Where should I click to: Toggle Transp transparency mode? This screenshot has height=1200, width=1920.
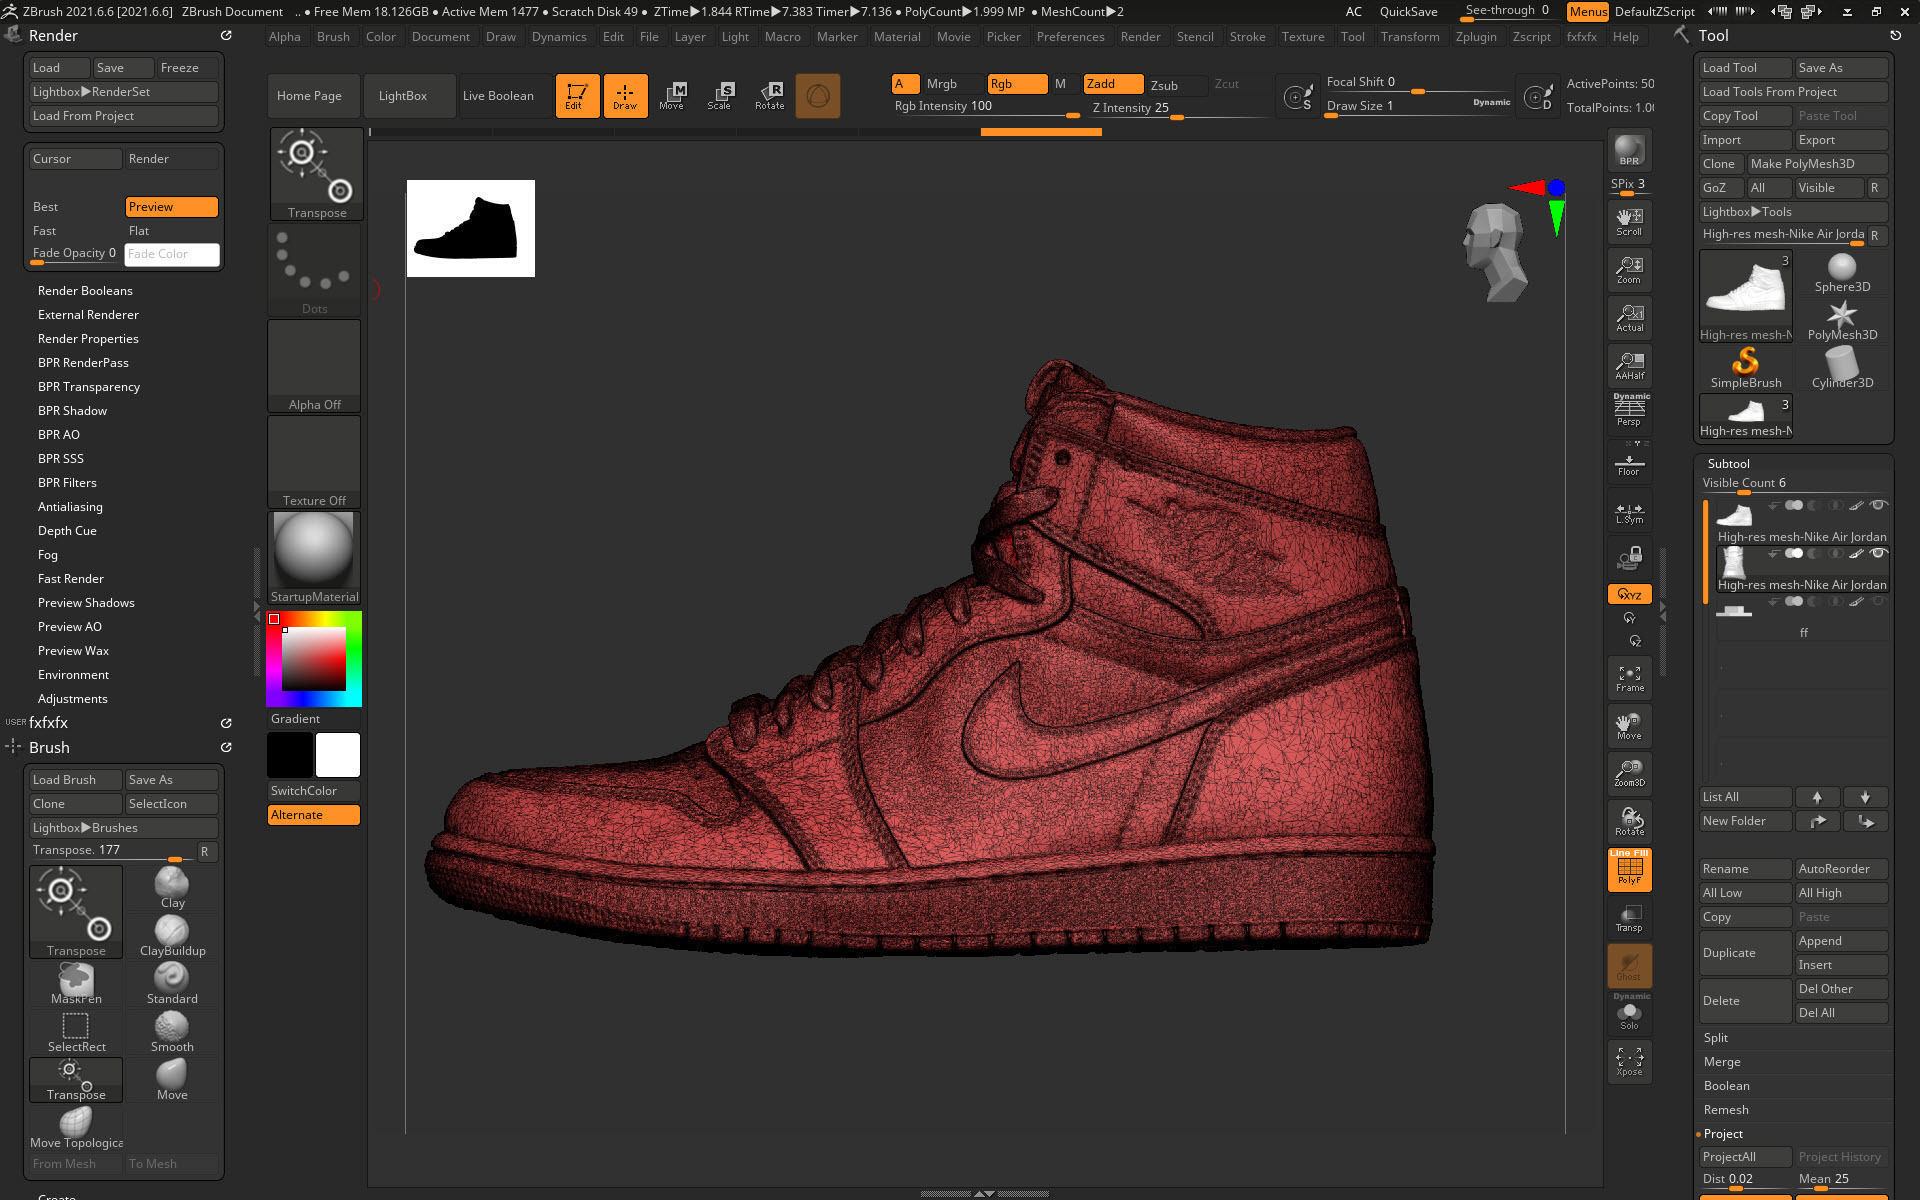1629,918
